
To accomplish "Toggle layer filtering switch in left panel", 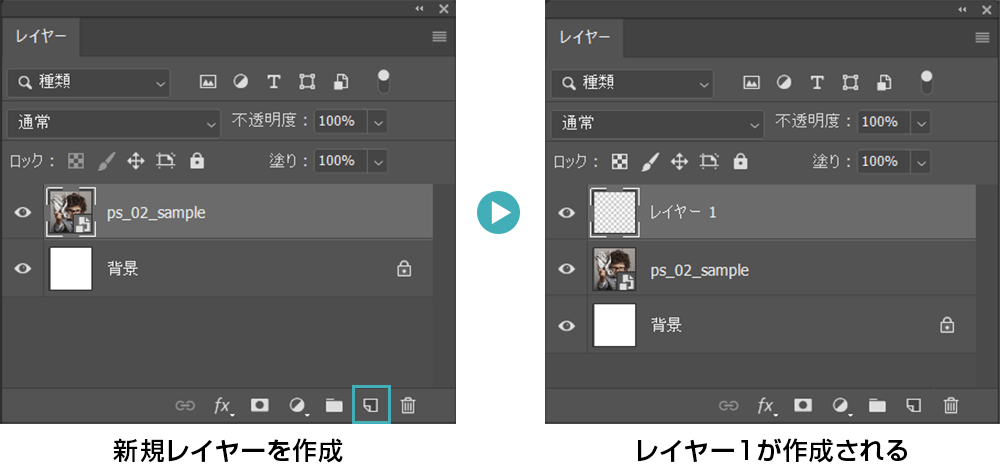I will click(383, 81).
